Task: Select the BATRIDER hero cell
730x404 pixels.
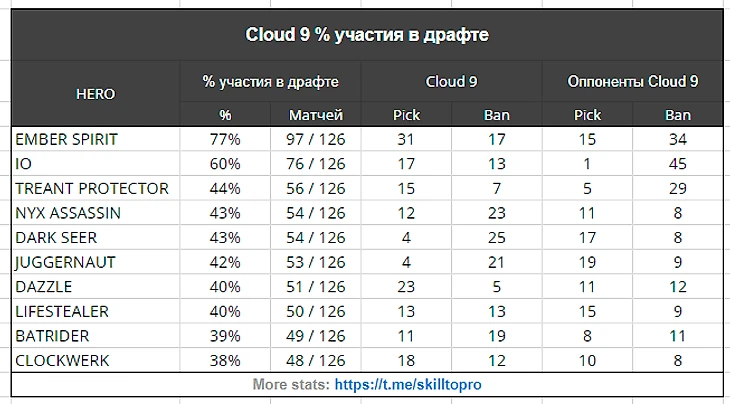Action: [54, 335]
